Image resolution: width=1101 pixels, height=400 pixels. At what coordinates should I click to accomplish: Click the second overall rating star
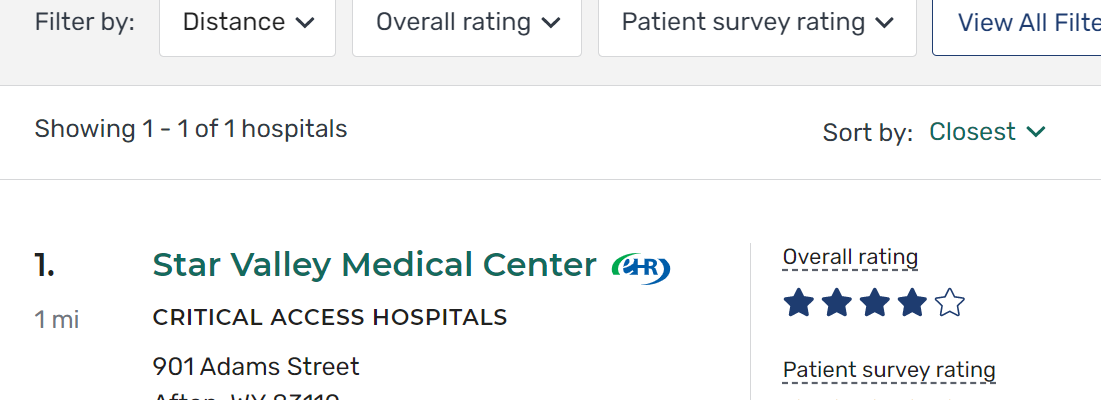(836, 302)
